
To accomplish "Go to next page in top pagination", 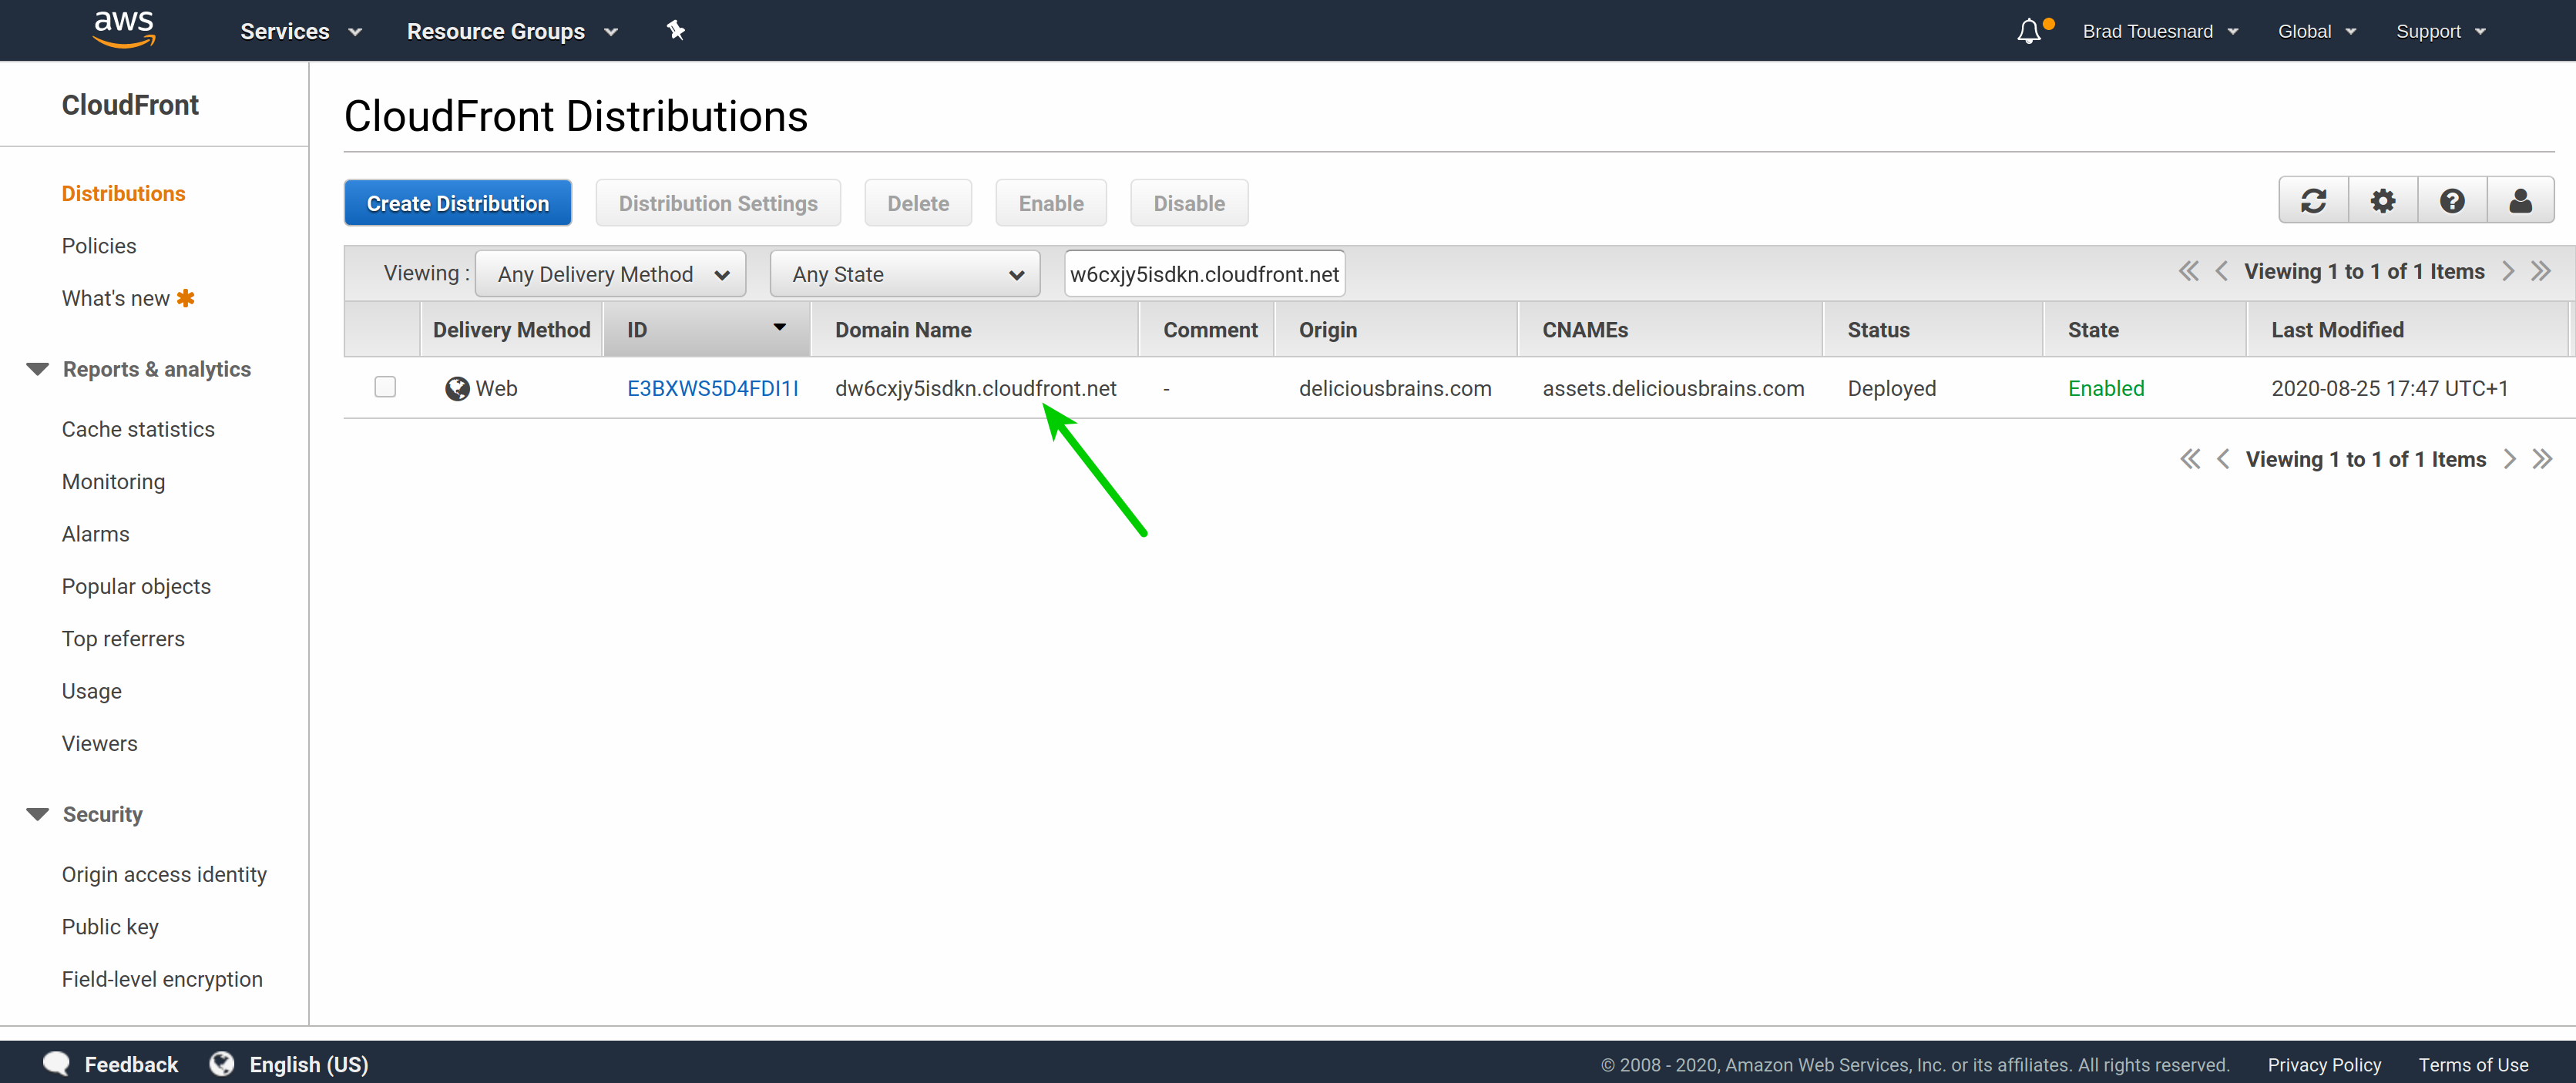I will click(2507, 271).
